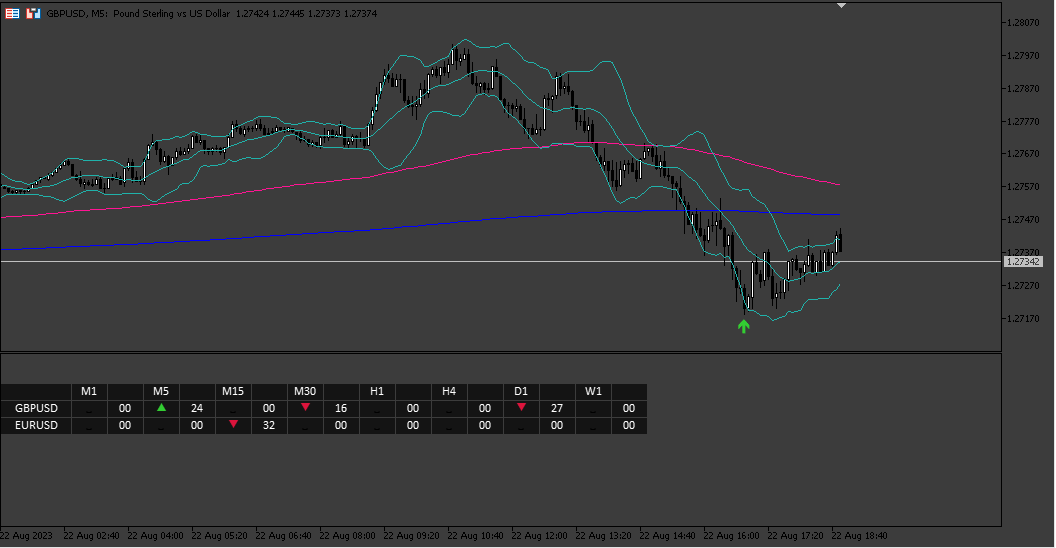Click the 1.27342 price label on axis
Screen dimensions: 1056x548
click(1023, 261)
